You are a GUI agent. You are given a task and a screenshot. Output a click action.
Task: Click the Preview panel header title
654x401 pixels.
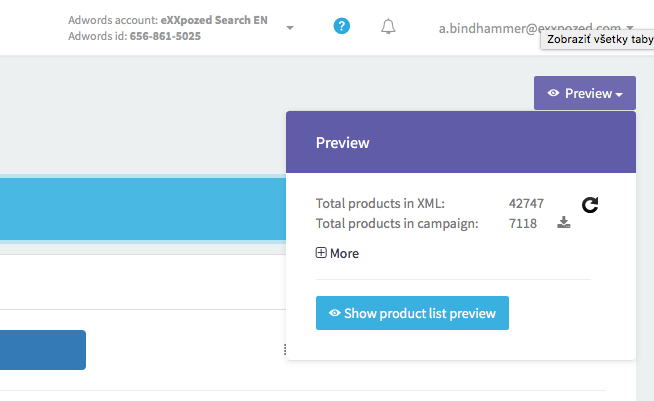click(343, 142)
